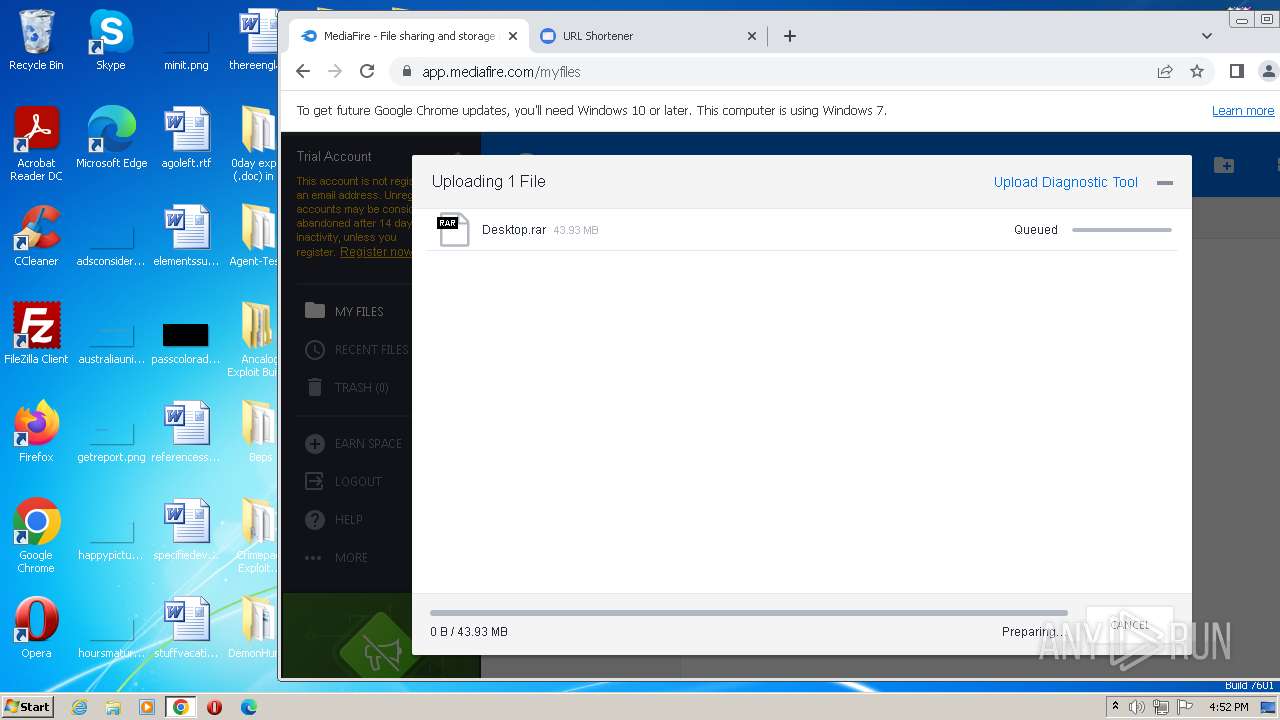Reload the MediaFire page
The height and width of the screenshot is (720, 1280).
pos(367,71)
